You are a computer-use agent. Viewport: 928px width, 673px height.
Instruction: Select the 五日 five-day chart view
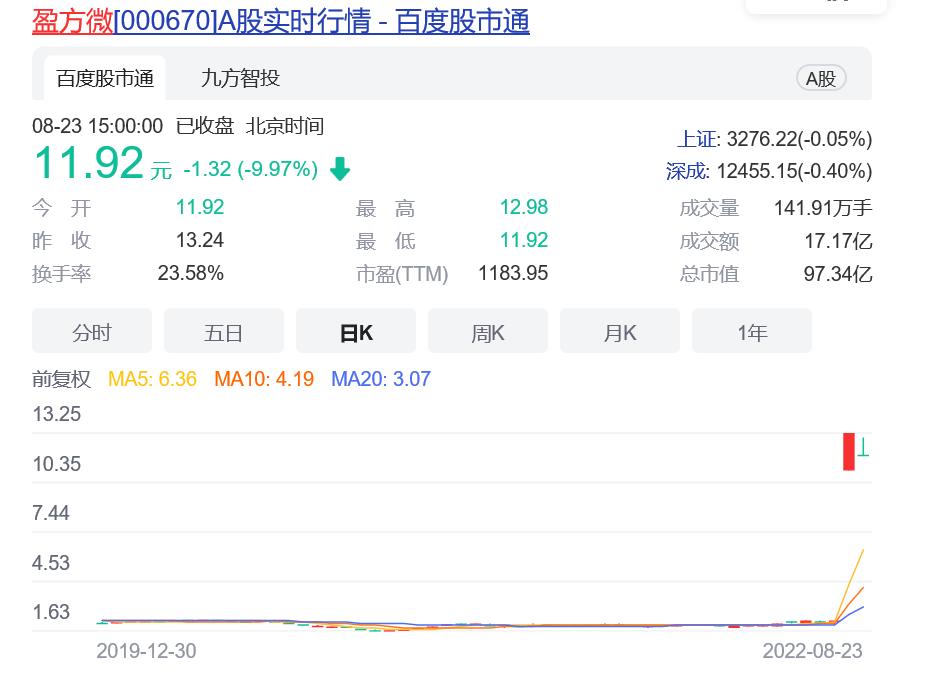pos(223,331)
